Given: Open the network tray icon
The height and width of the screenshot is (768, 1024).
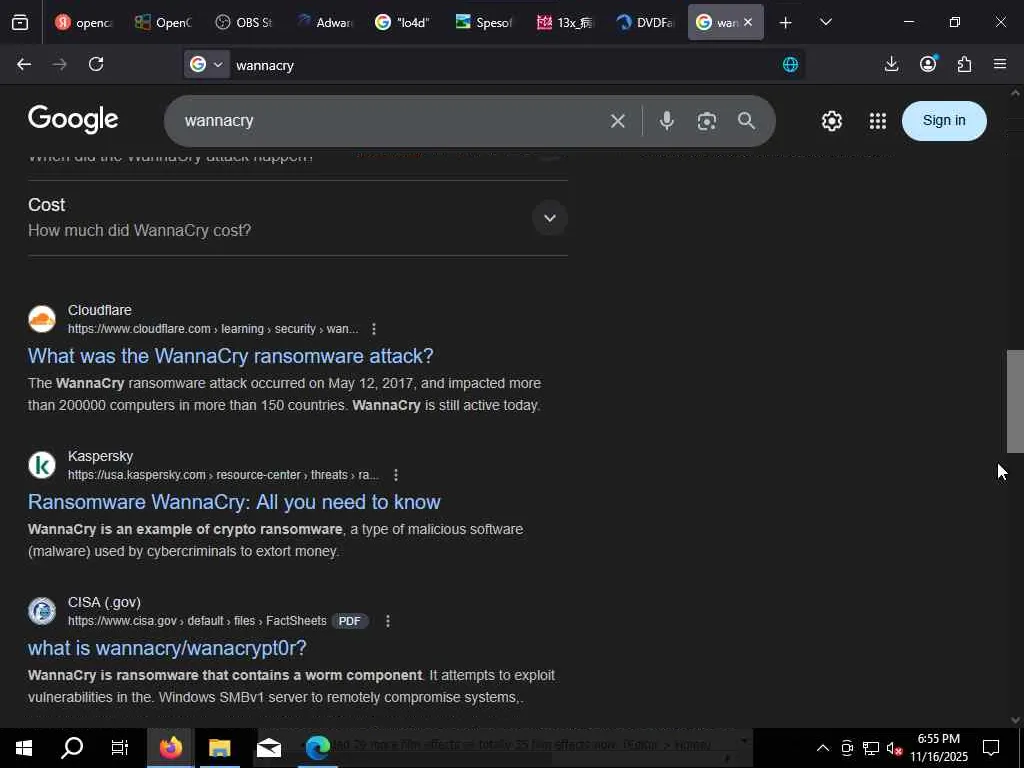Looking at the screenshot, I should click(x=871, y=748).
